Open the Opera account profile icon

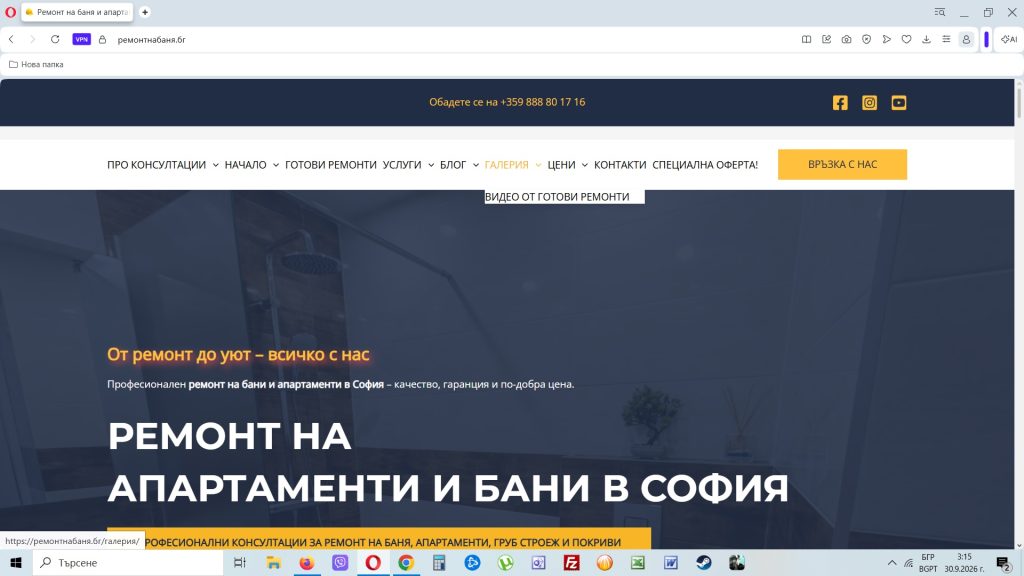pos(967,39)
